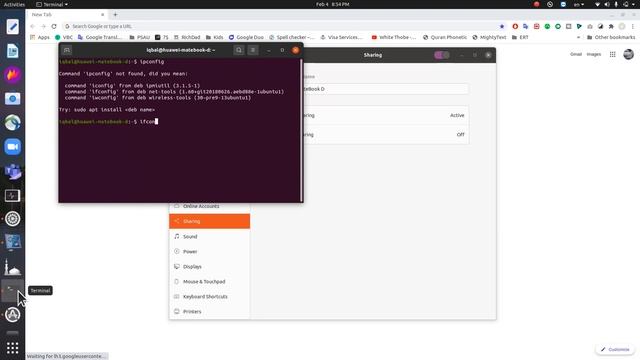The width and height of the screenshot is (640, 360).
Task: Open the mosque prayer app in dock
Action: [13, 267]
